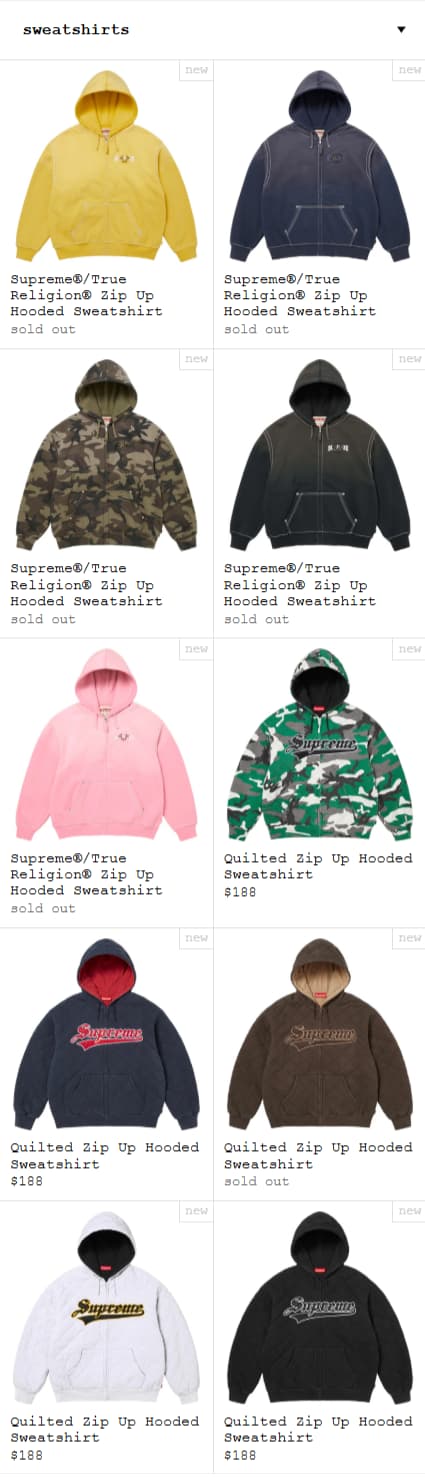The image size is (425, 1477).
Task: Open yellow True Religion hoodie image
Action: click(106, 166)
